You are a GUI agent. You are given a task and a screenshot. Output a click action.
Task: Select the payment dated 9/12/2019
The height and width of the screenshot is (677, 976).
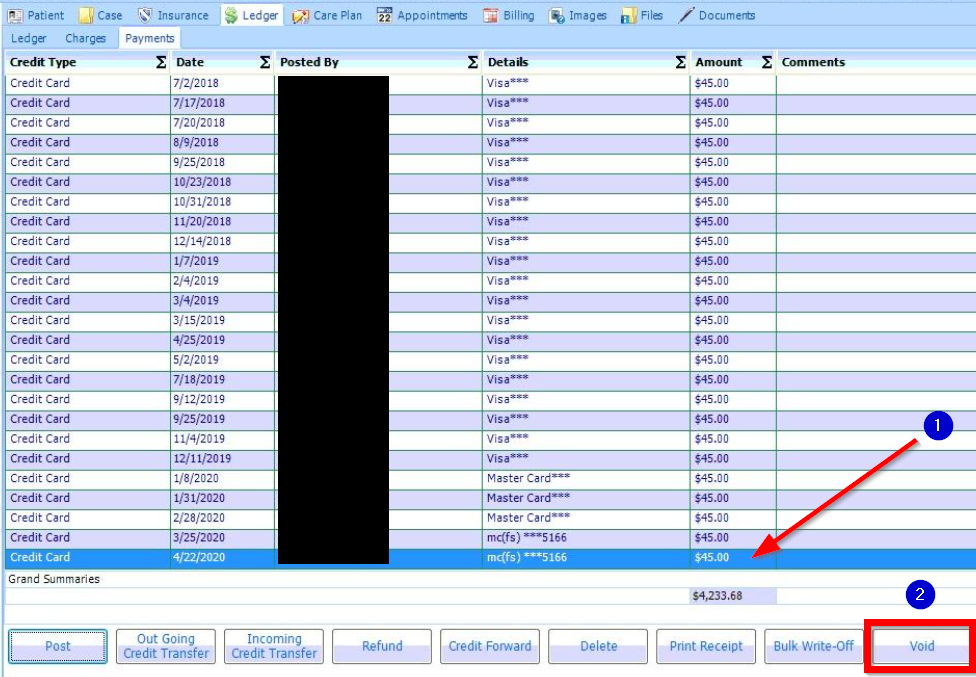pos(490,399)
